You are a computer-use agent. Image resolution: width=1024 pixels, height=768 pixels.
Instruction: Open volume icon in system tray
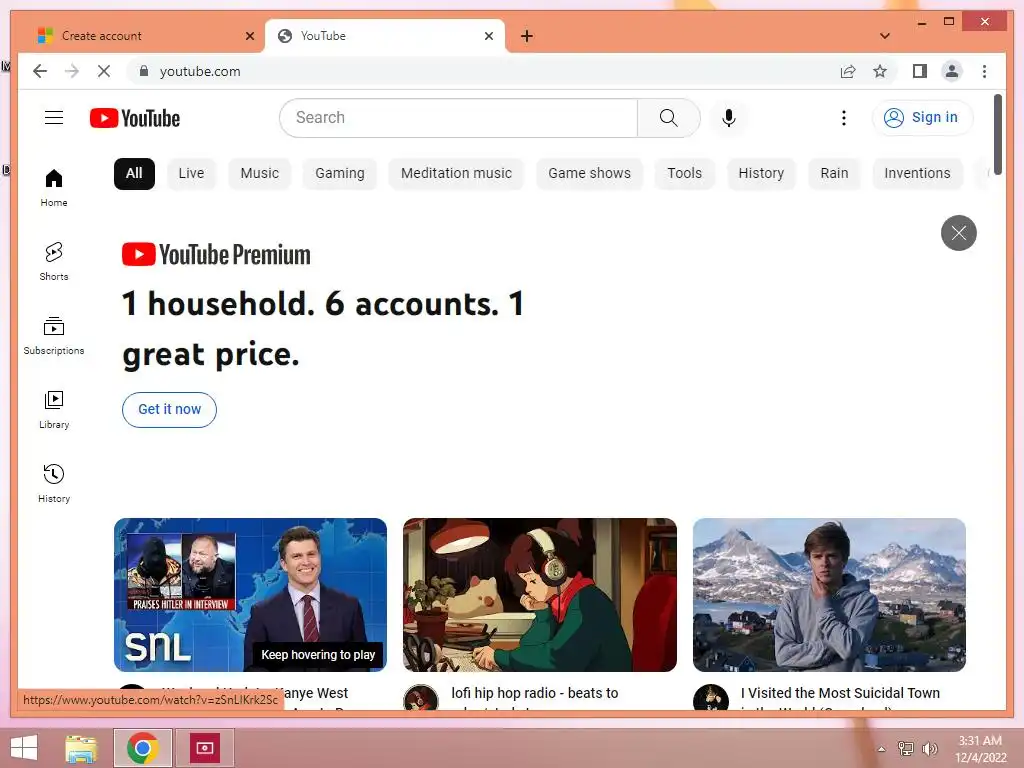pyautogui.click(x=929, y=748)
